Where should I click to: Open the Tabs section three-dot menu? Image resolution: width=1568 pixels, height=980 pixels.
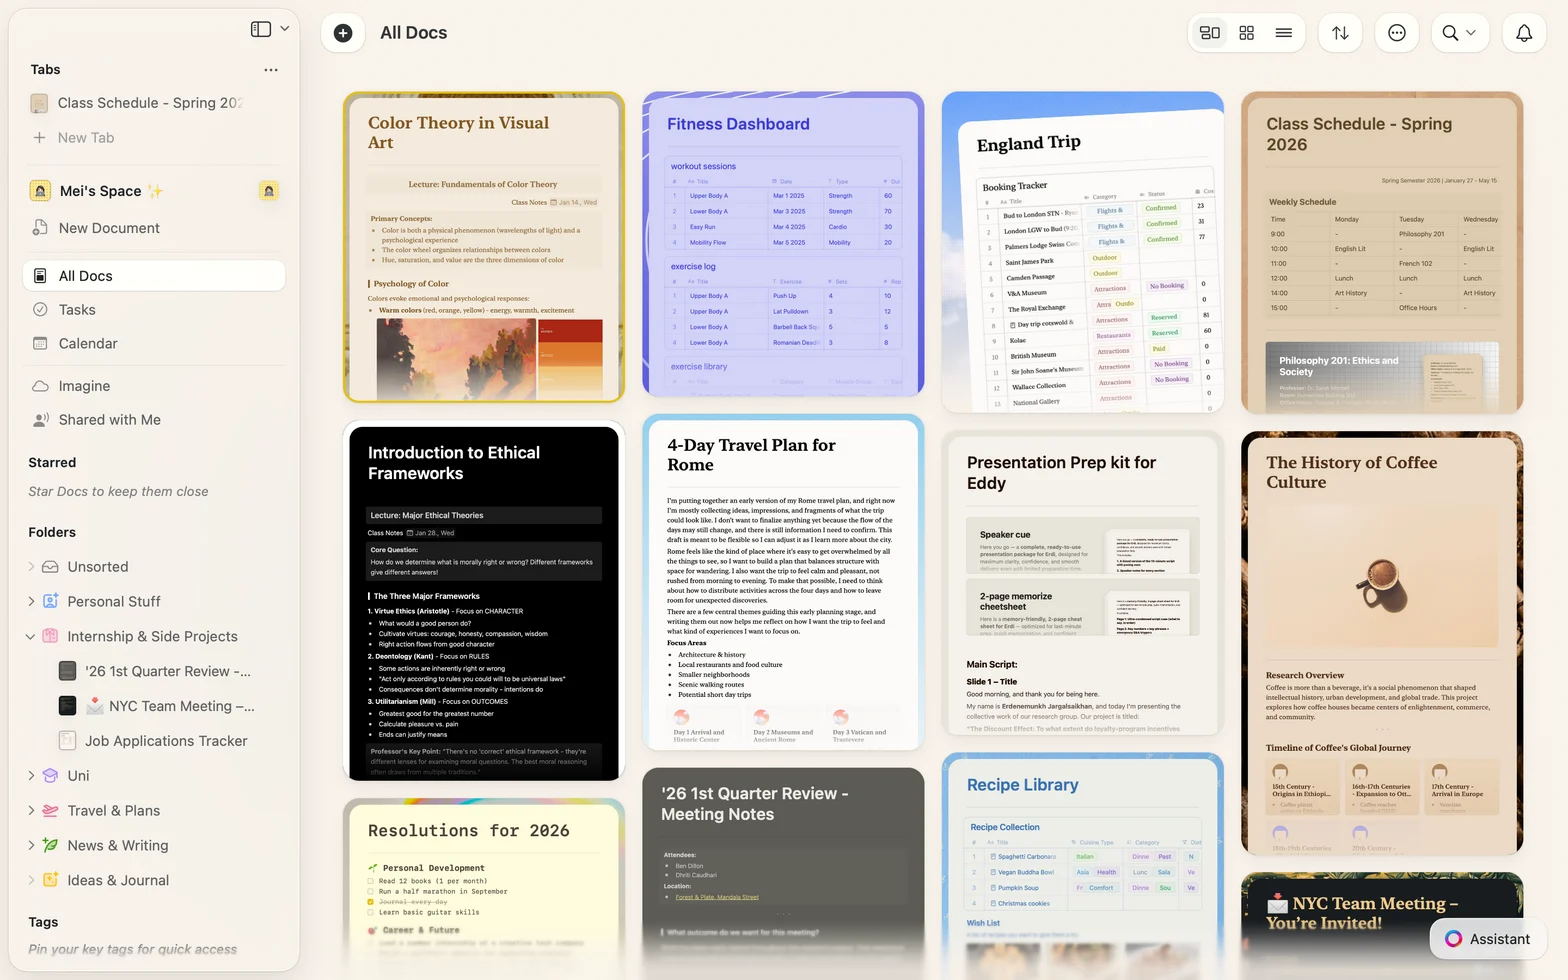coord(270,70)
